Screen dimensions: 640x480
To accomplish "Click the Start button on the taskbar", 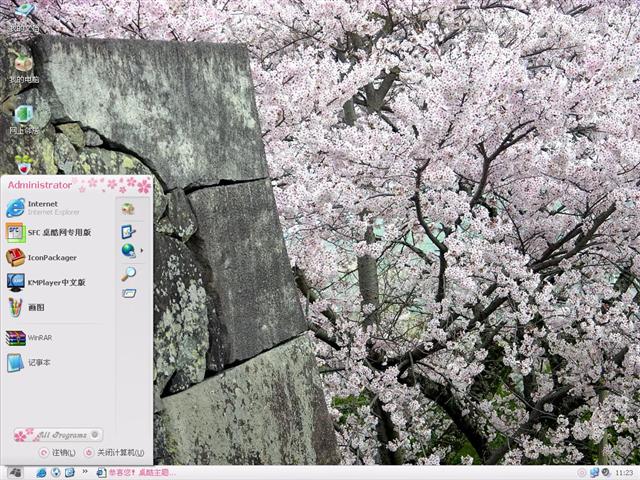I will [x=15, y=473].
